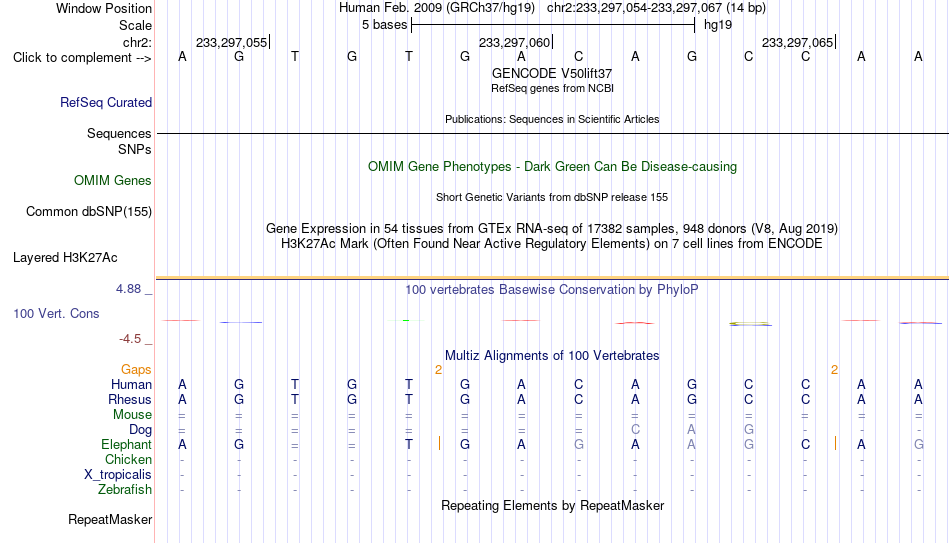Click the position text chr2:233,297,054-233,297,067
This screenshot has height=543, width=950.
click(x=634, y=8)
